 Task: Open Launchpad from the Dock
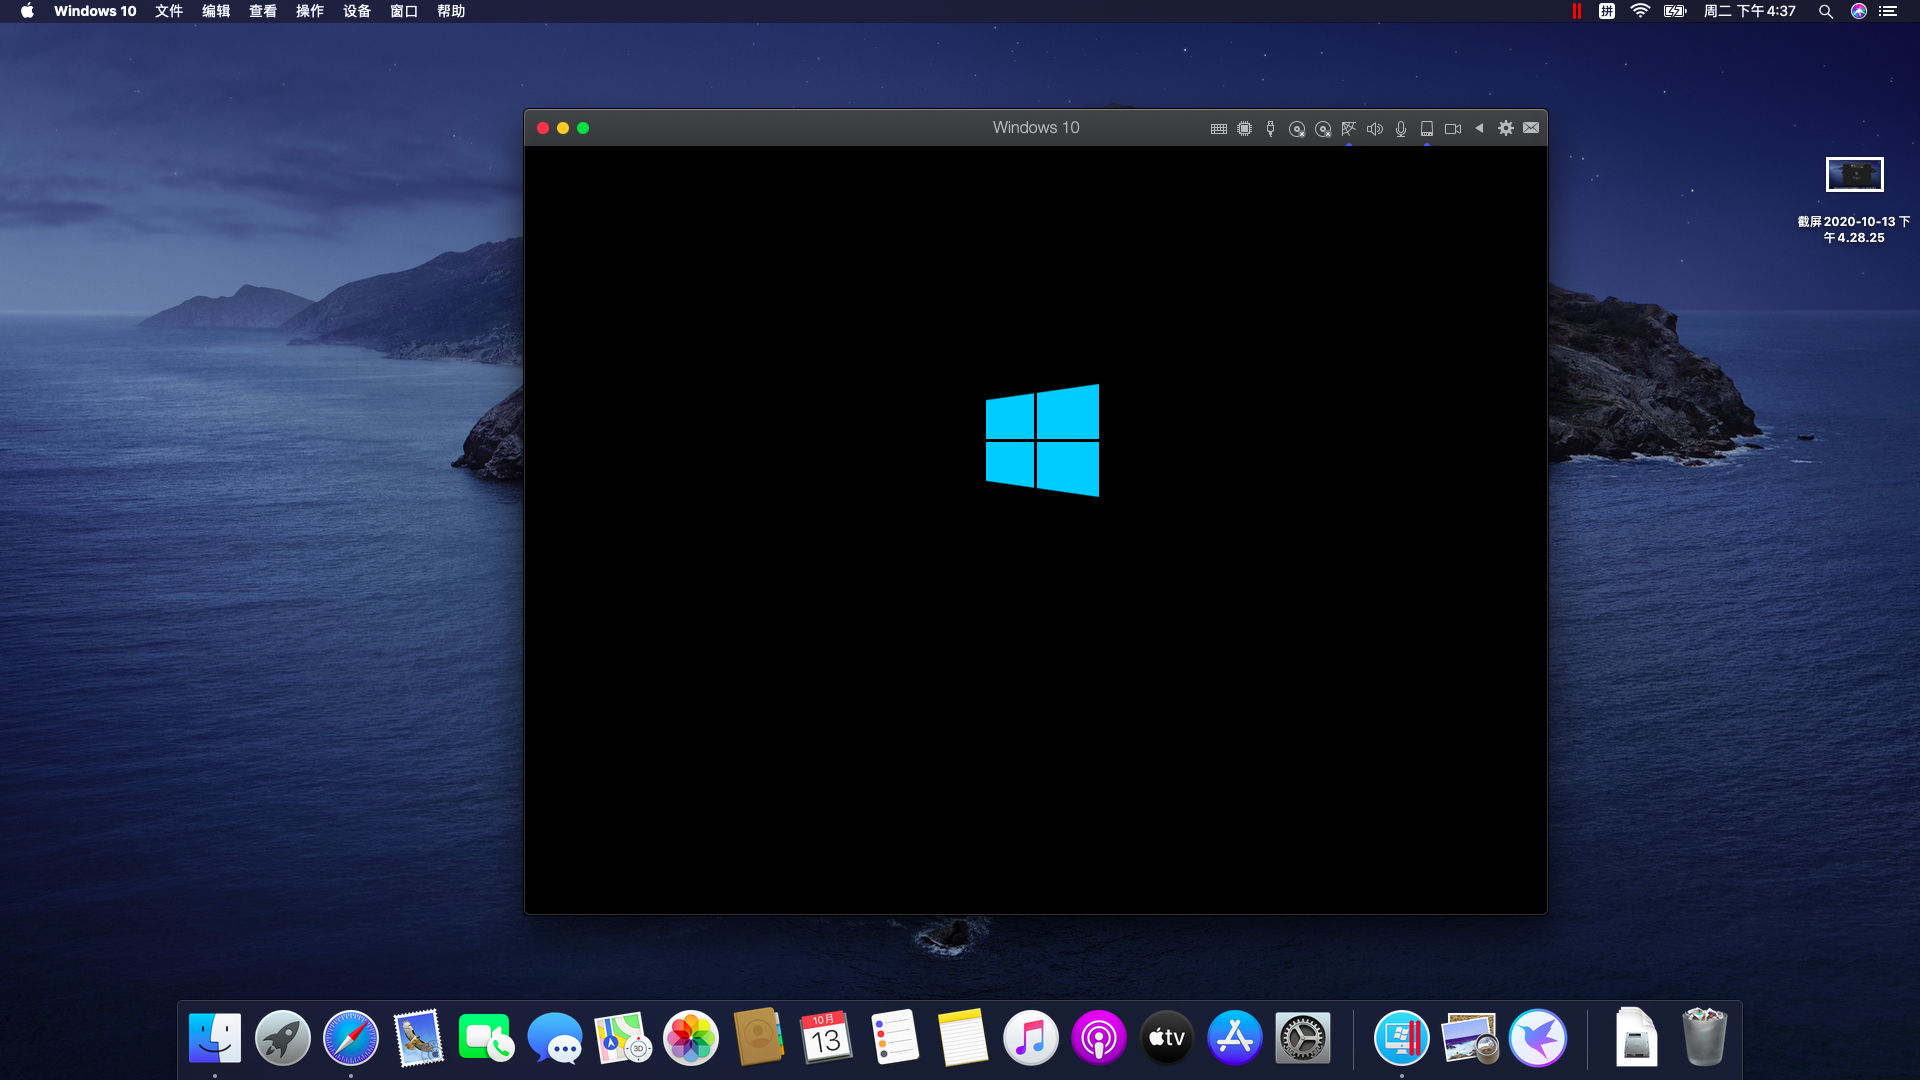point(283,1038)
